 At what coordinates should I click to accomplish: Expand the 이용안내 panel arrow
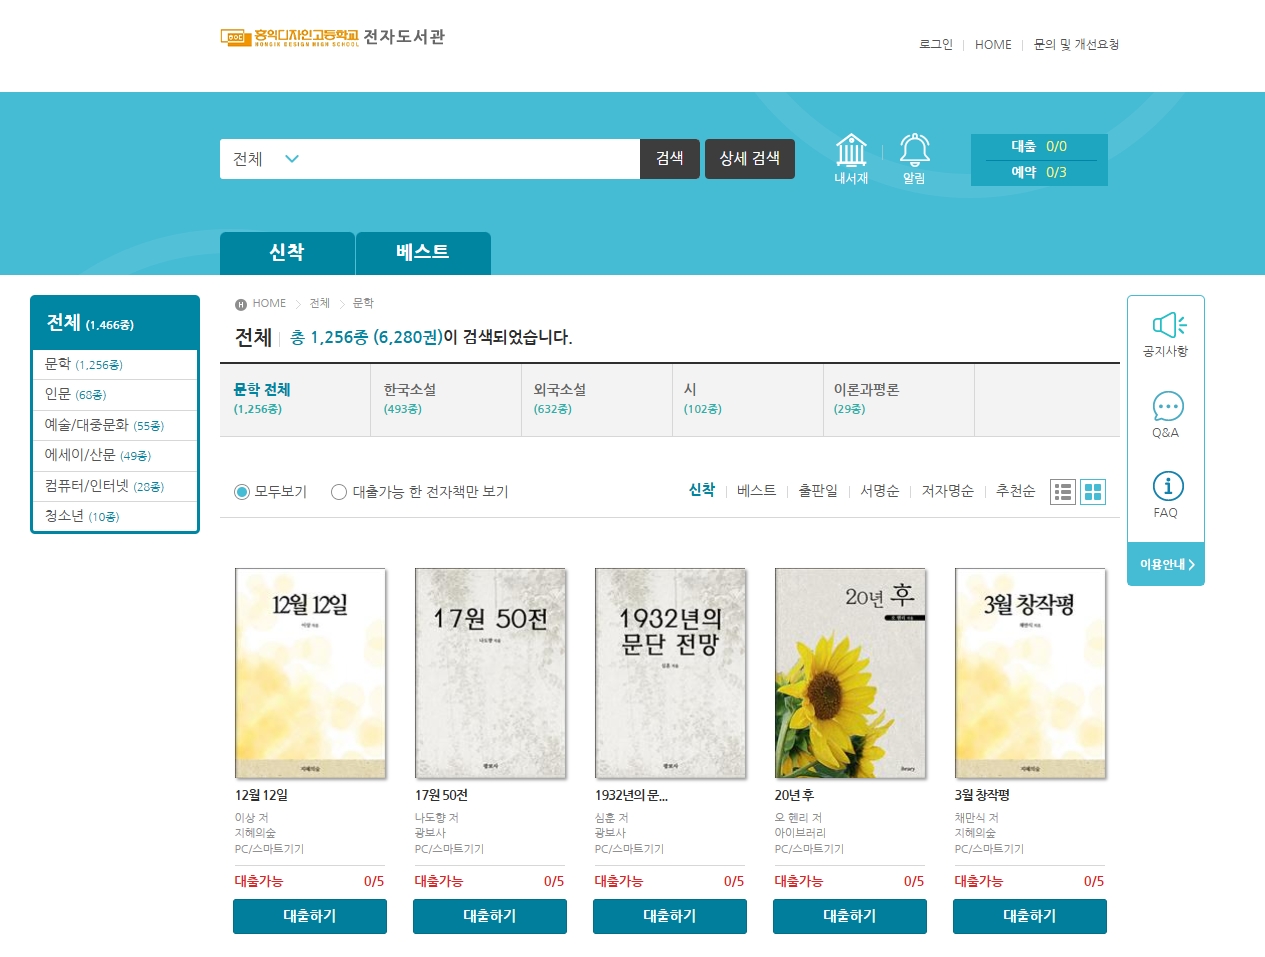click(x=1166, y=565)
